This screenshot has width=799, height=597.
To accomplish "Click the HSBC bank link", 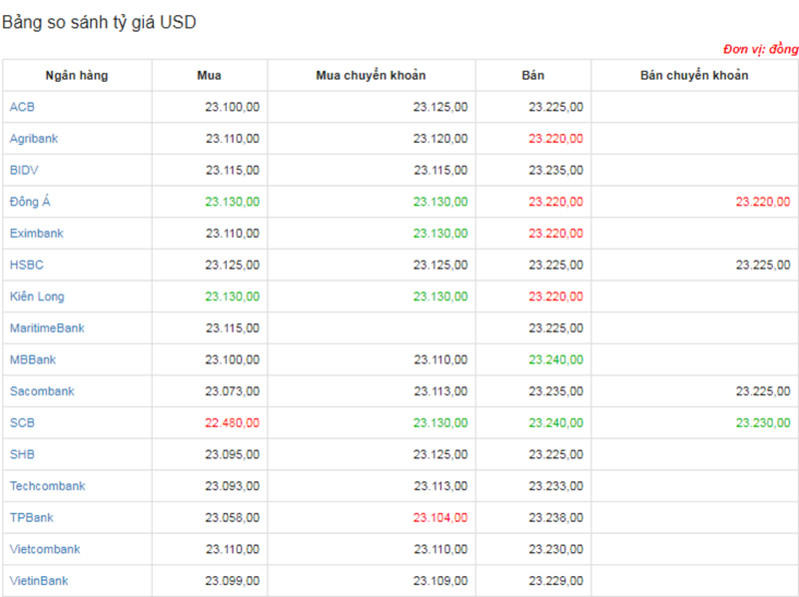I will click(x=27, y=265).
